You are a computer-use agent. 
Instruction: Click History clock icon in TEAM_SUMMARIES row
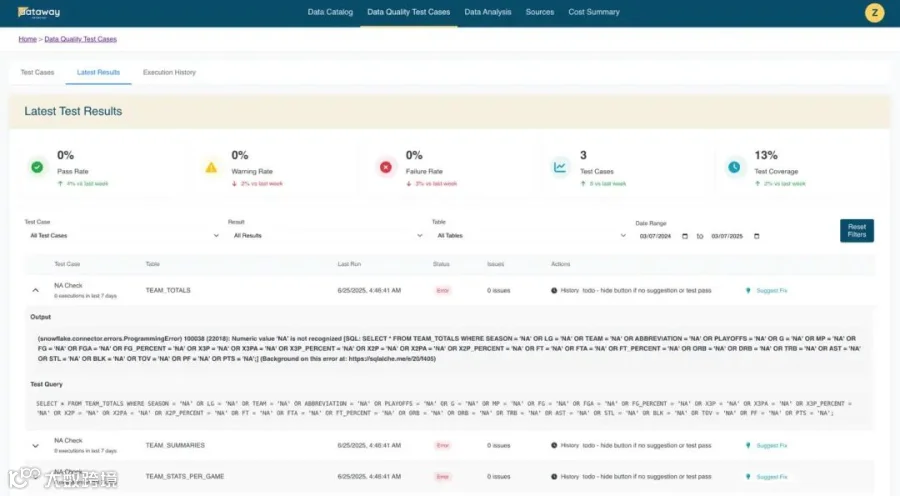[x=554, y=445]
